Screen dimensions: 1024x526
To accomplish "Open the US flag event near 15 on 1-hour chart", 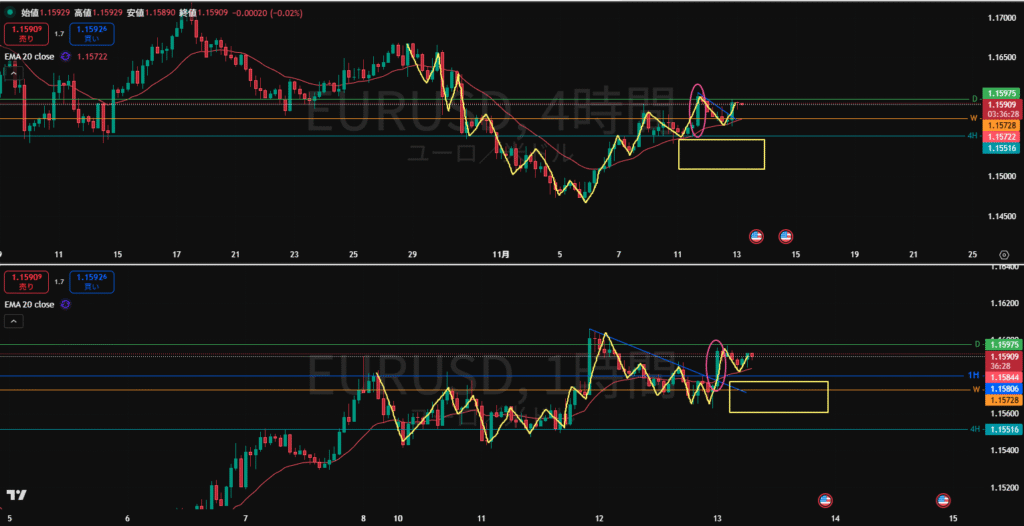I will [x=942, y=499].
